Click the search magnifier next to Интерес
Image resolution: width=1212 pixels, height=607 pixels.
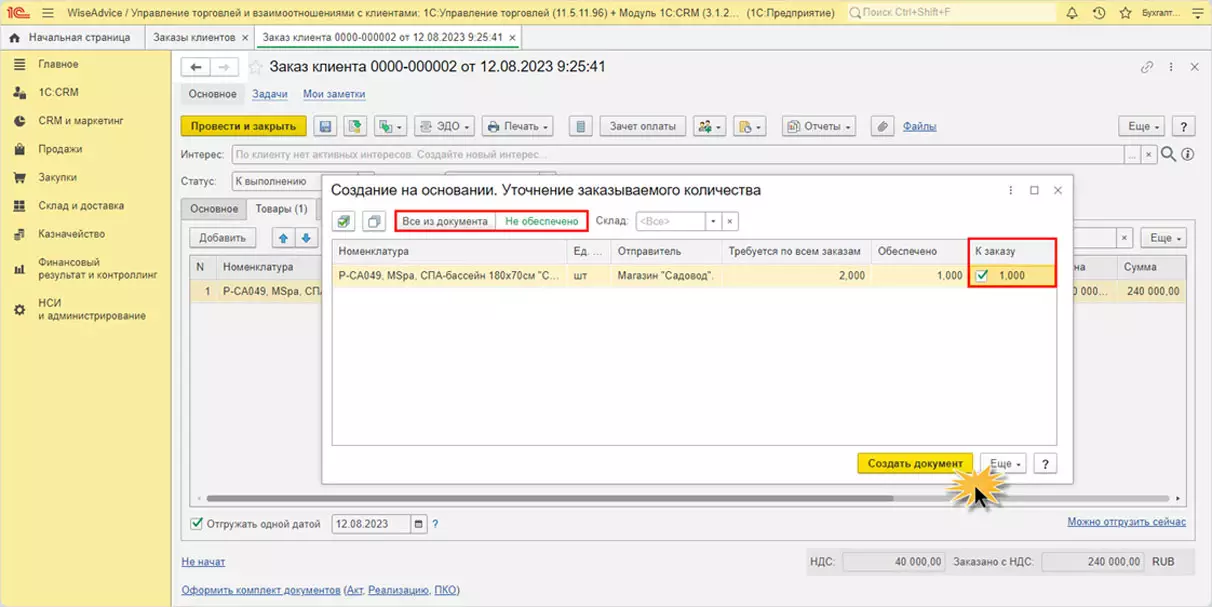[x=1166, y=155]
